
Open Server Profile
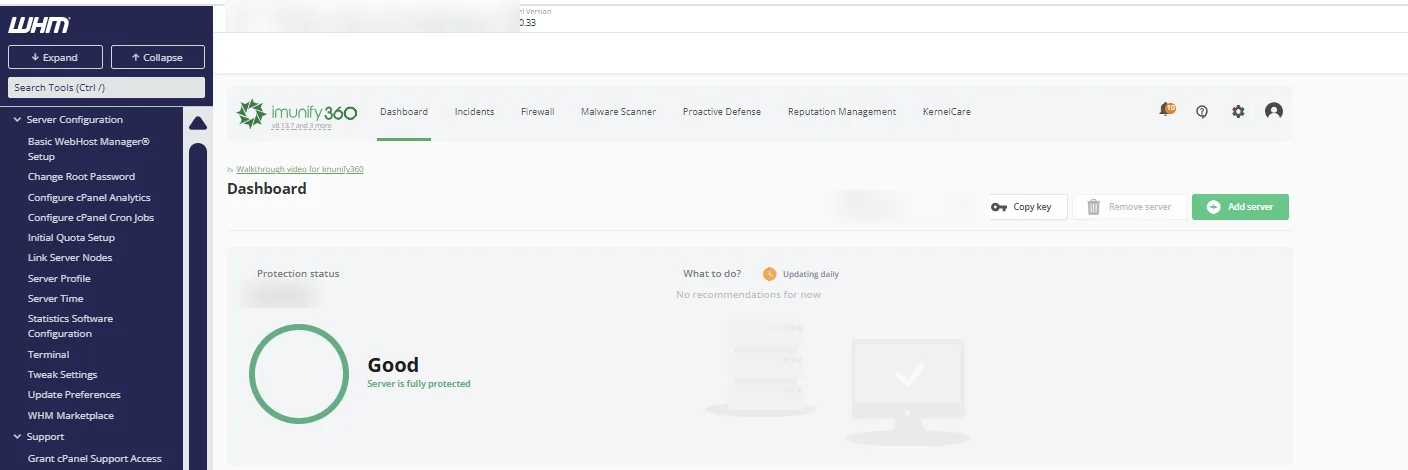pyautogui.click(x=59, y=279)
